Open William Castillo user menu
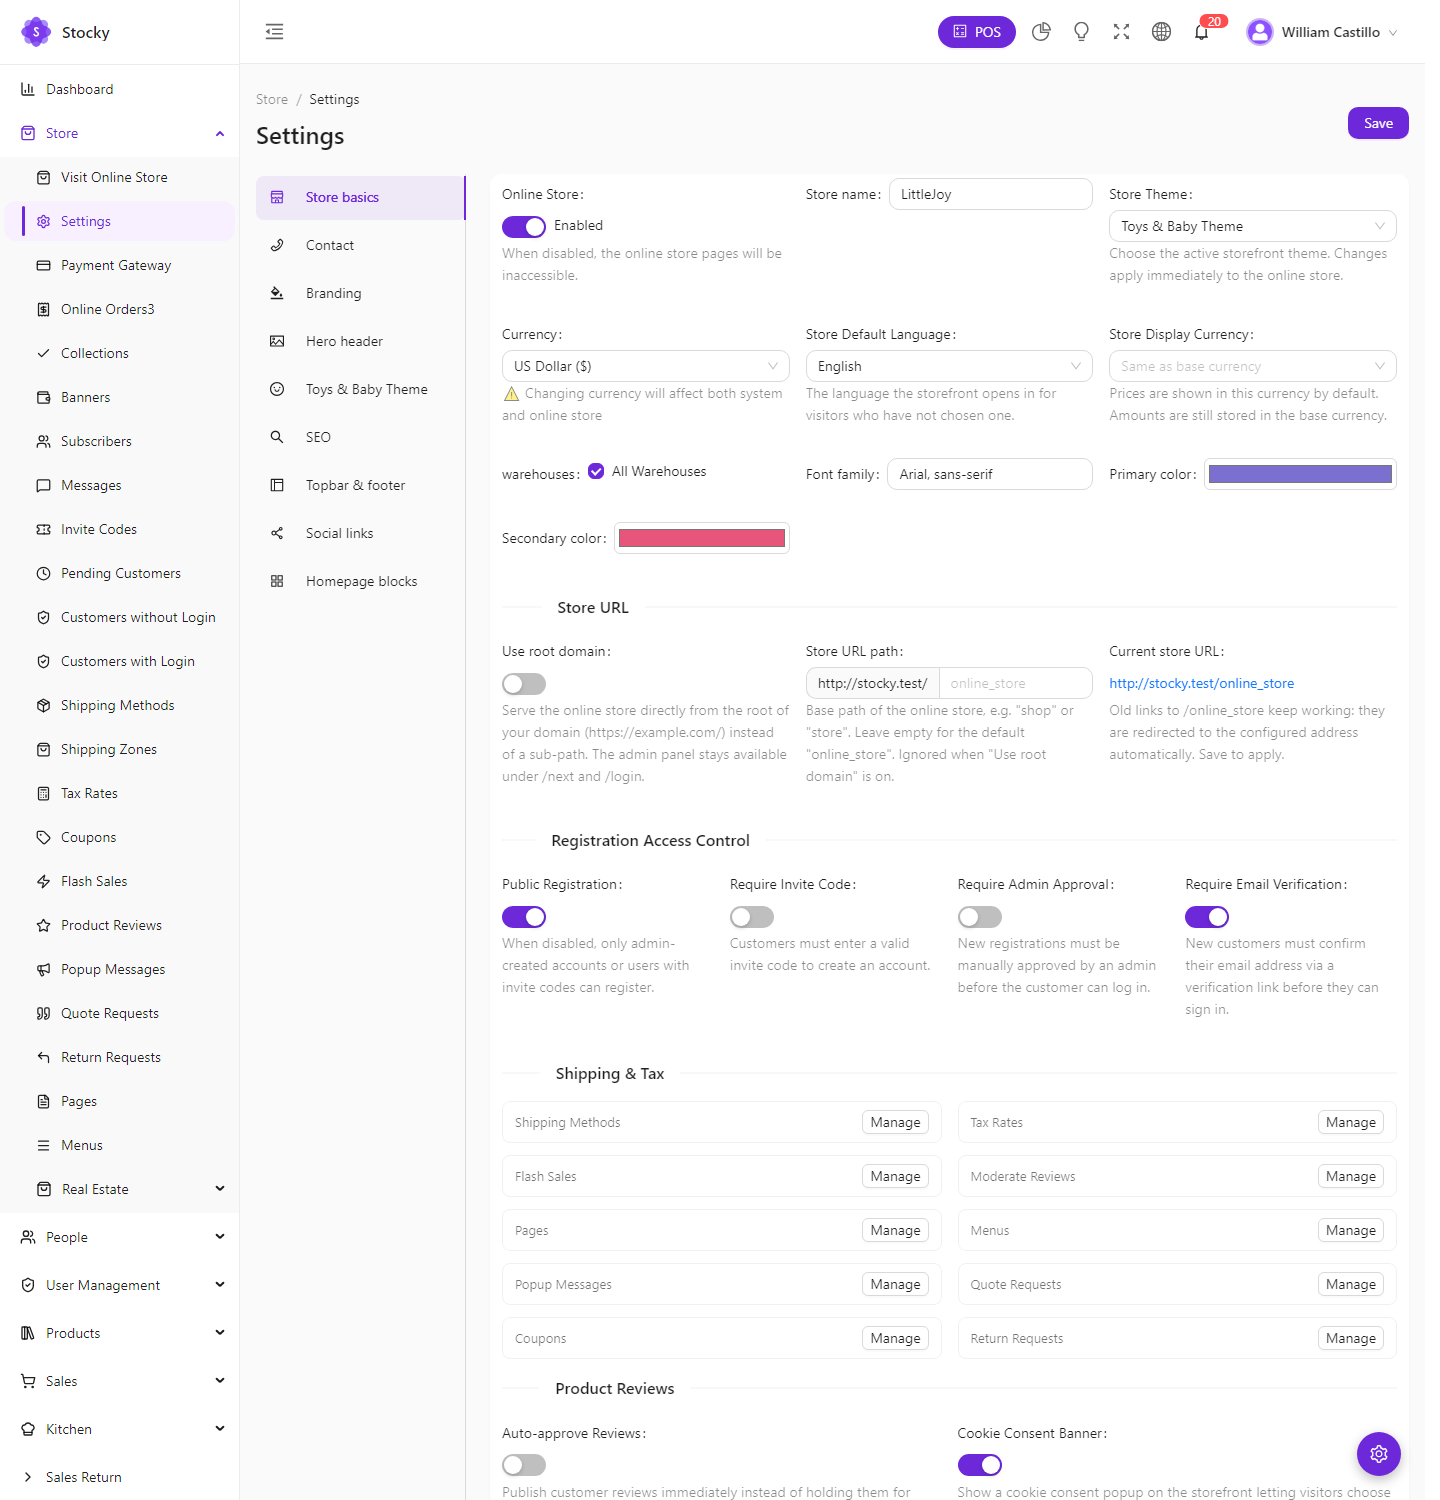This screenshot has width=1440, height=1500. point(1322,32)
